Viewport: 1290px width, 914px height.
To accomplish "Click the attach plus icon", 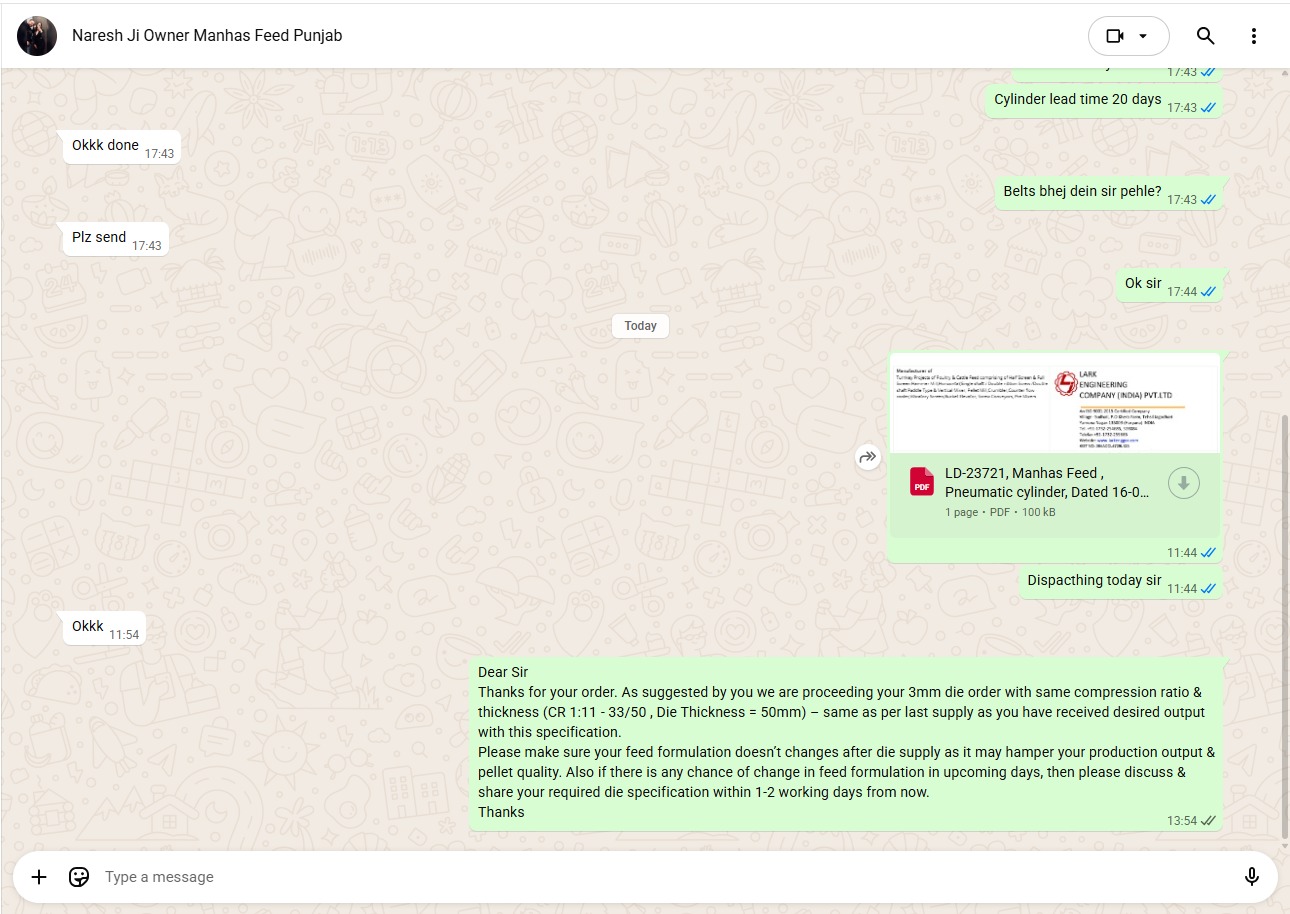I will click(39, 877).
